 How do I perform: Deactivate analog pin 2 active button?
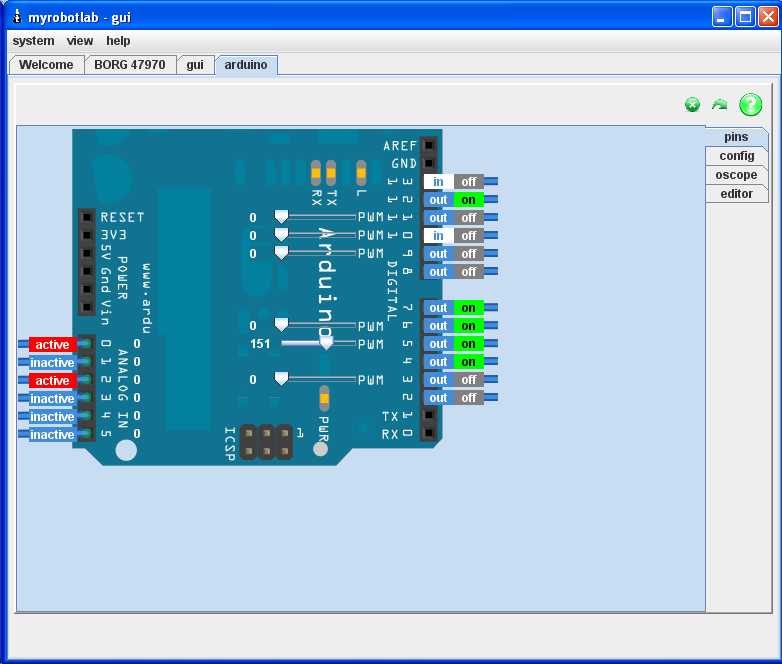pos(52,380)
